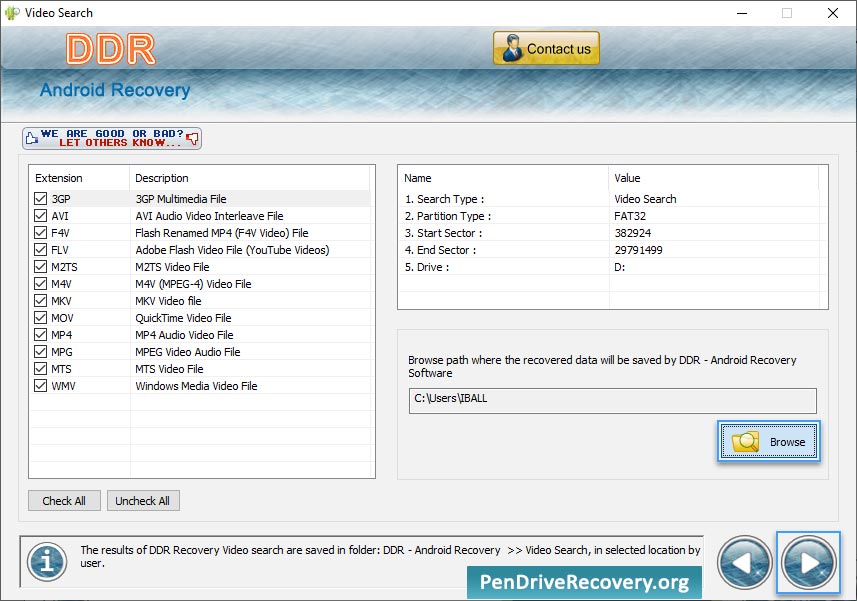Image resolution: width=857 pixels, height=601 pixels.
Task: Click the "382924" start sector value
Action: point(632,233)
